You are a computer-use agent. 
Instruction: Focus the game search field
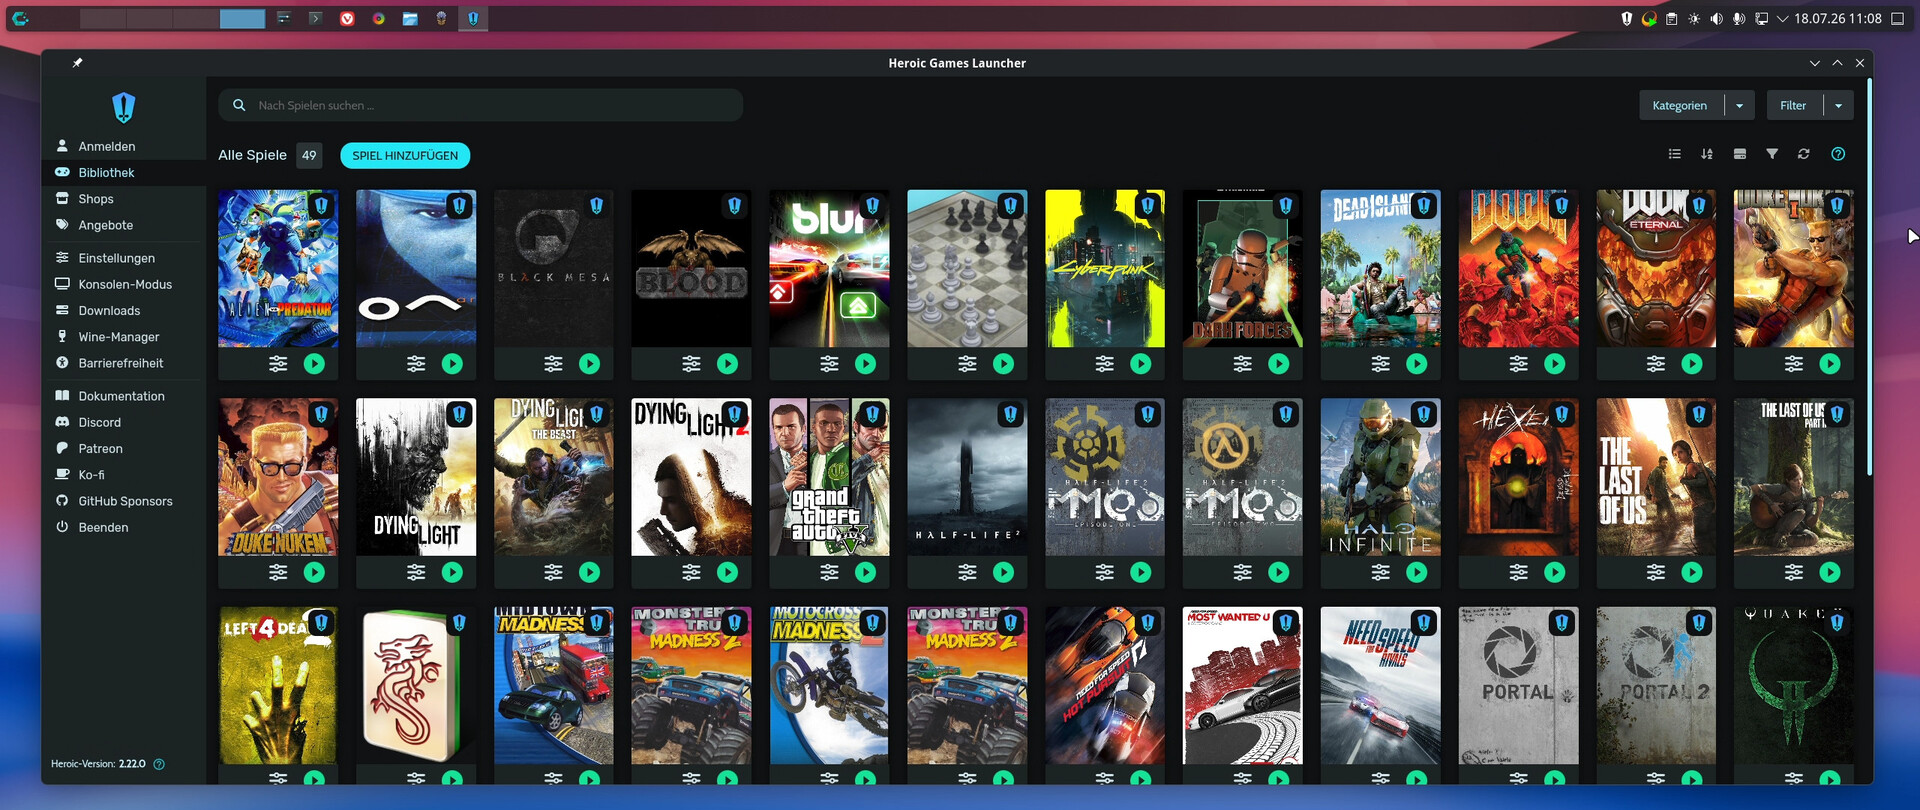[481, 105]
